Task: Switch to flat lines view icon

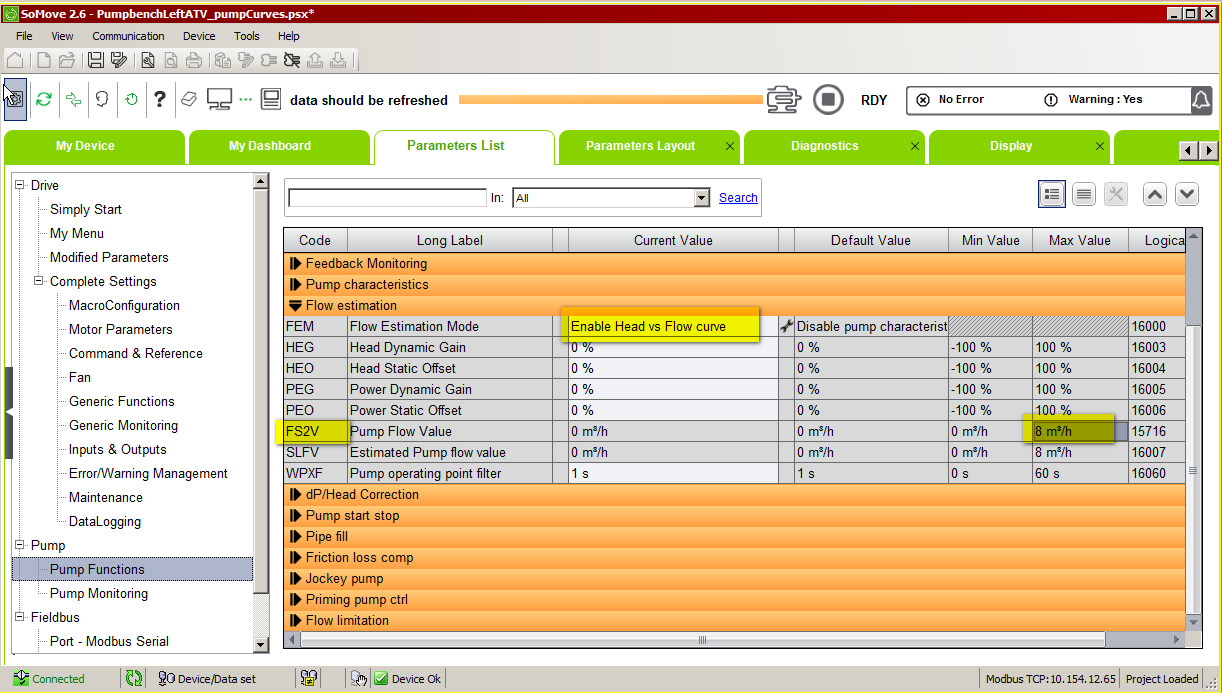Action: [x=1084, y=194]
